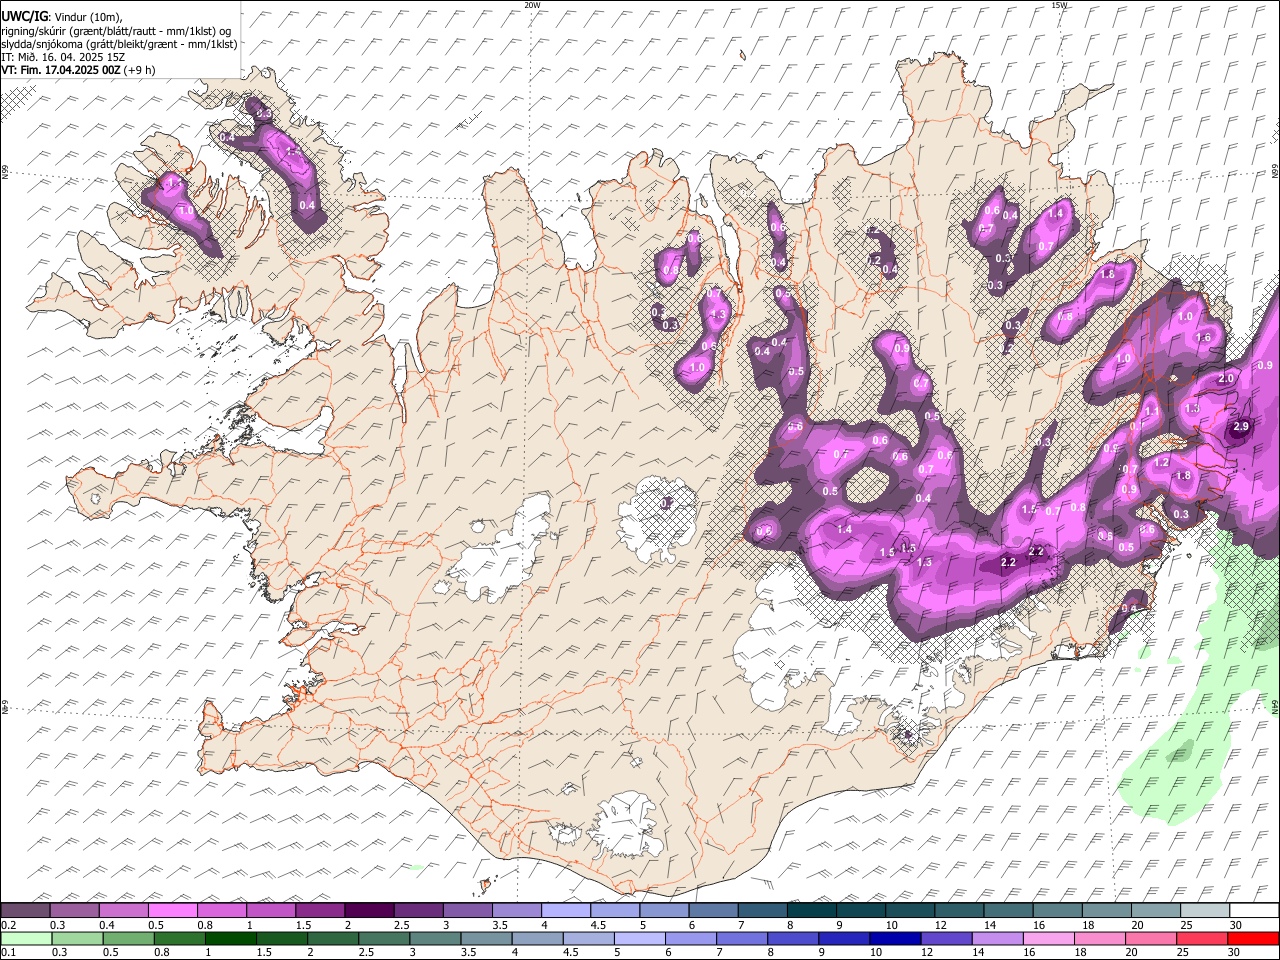
Task: Click the gray-green rain swatch labeled 3
Action: [x=436, y=938]
